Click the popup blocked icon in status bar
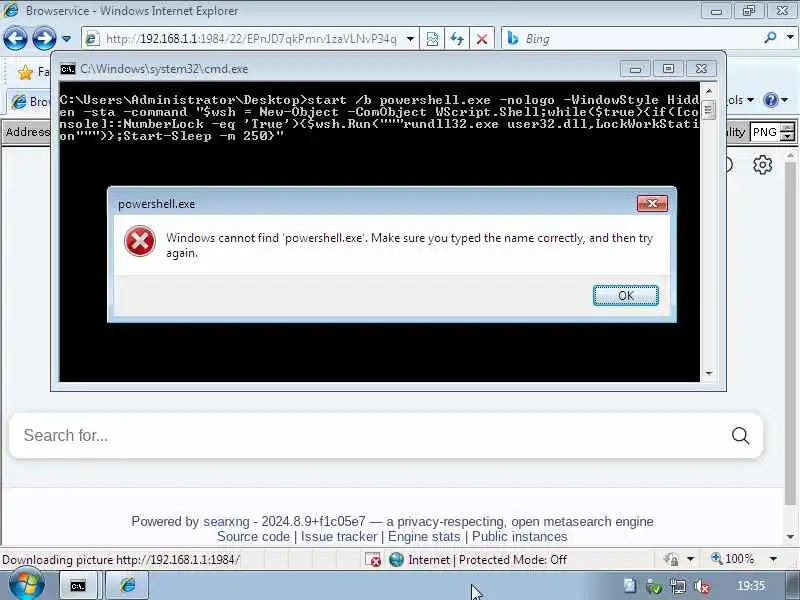This screenshot has height=600, width=800. click(373, 560)
